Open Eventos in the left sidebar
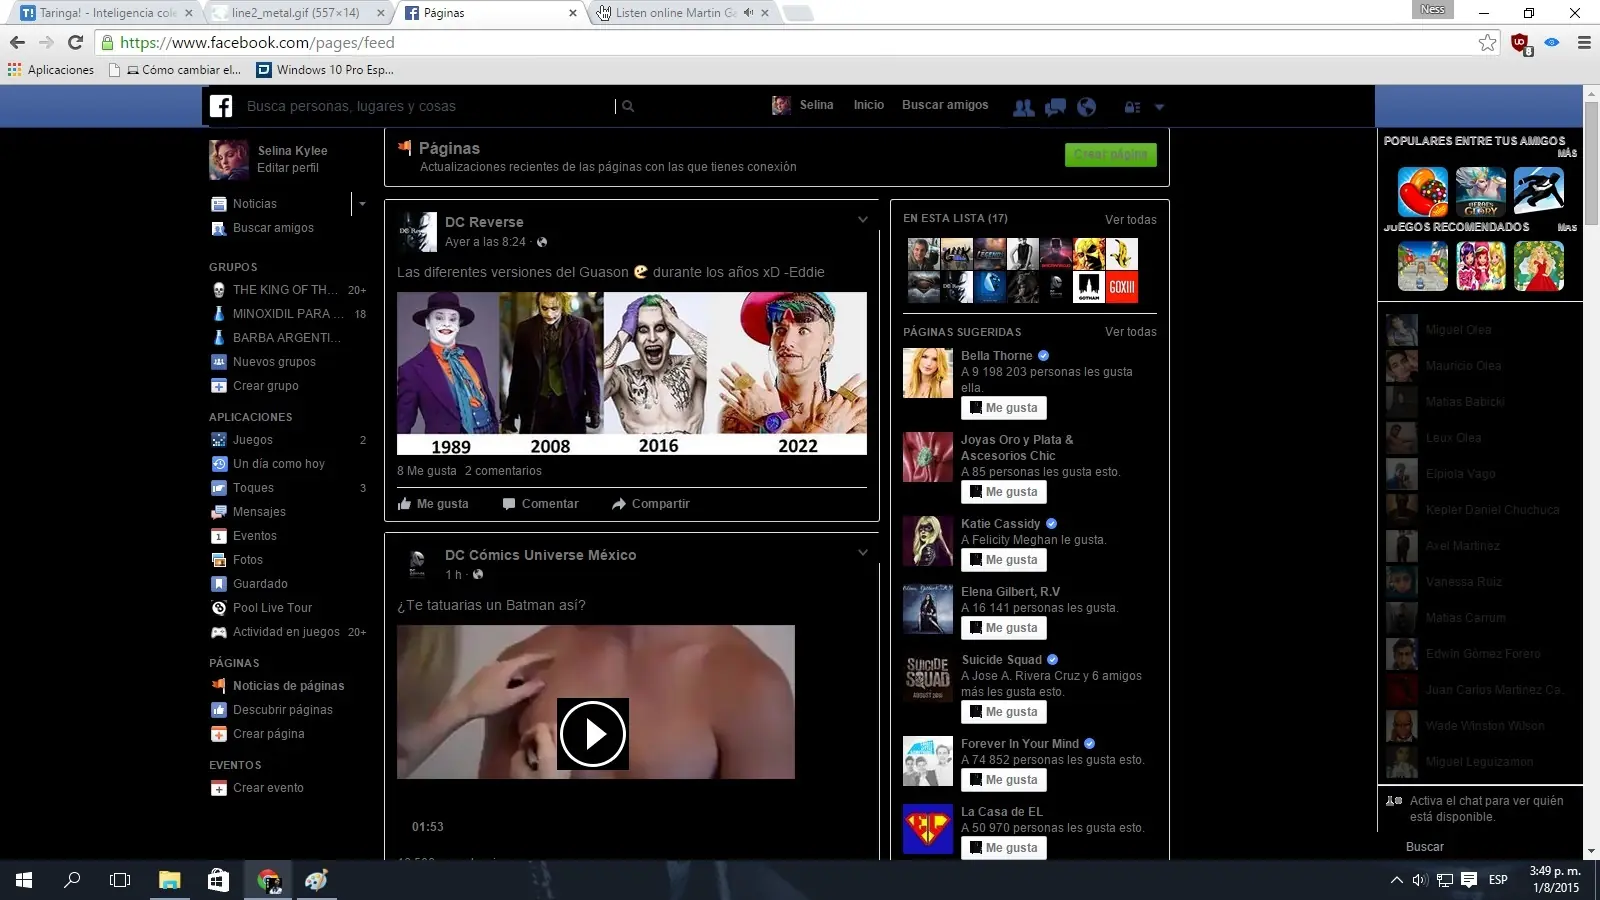Screen dimensions: 1600x900 [255, 536]
